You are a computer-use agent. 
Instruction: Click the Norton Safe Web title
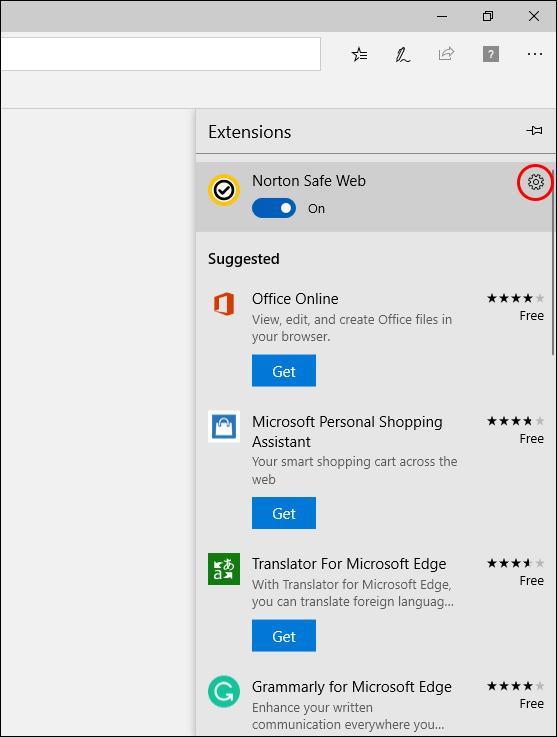[309, 180]
